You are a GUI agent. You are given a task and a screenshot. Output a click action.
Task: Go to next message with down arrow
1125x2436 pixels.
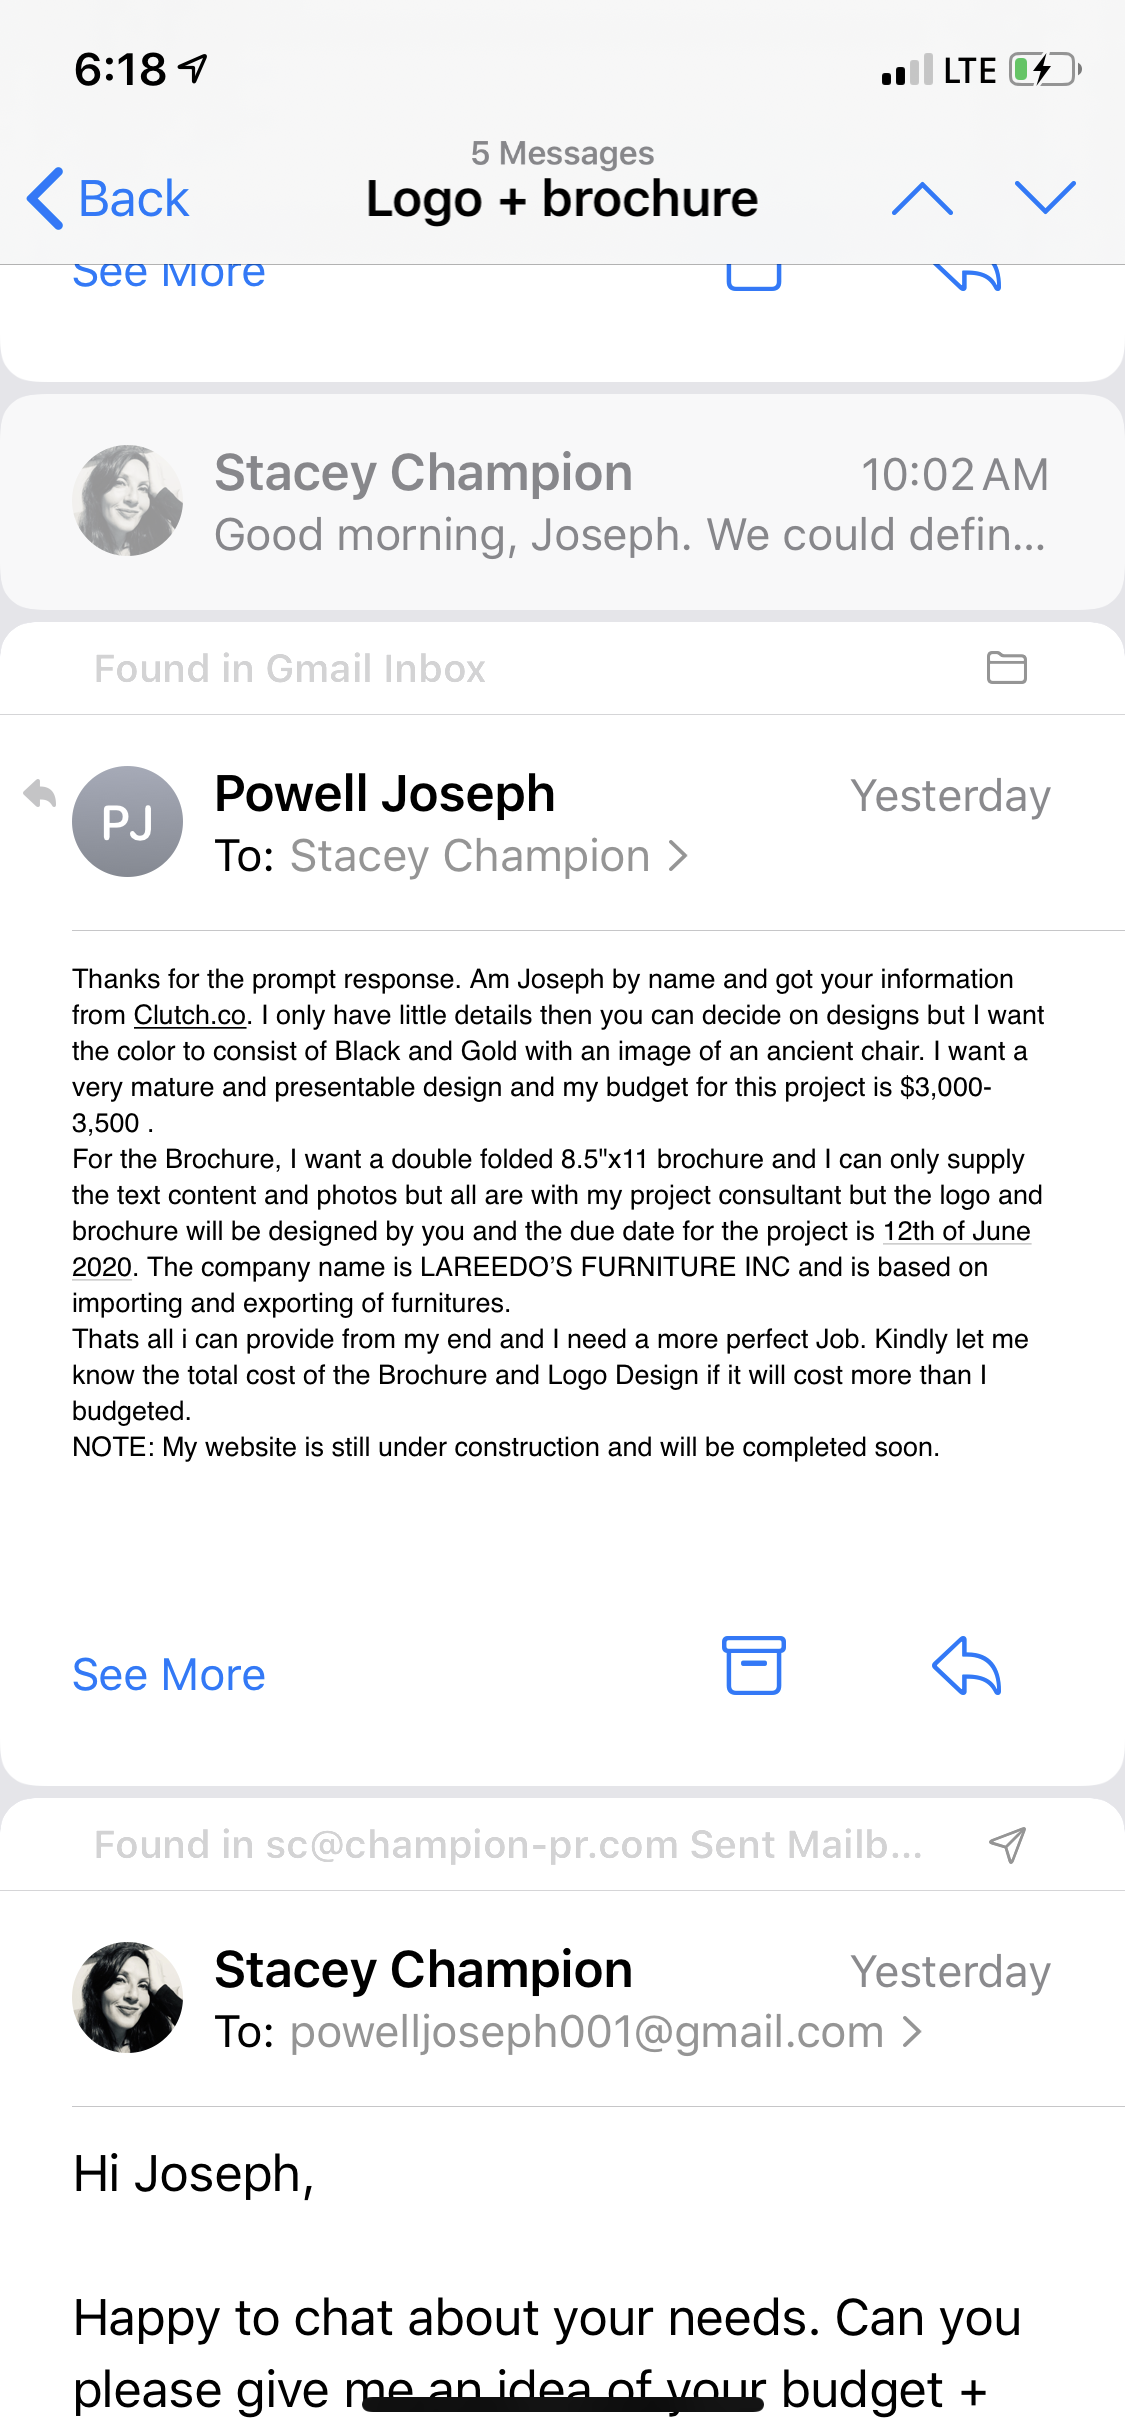1044,198
